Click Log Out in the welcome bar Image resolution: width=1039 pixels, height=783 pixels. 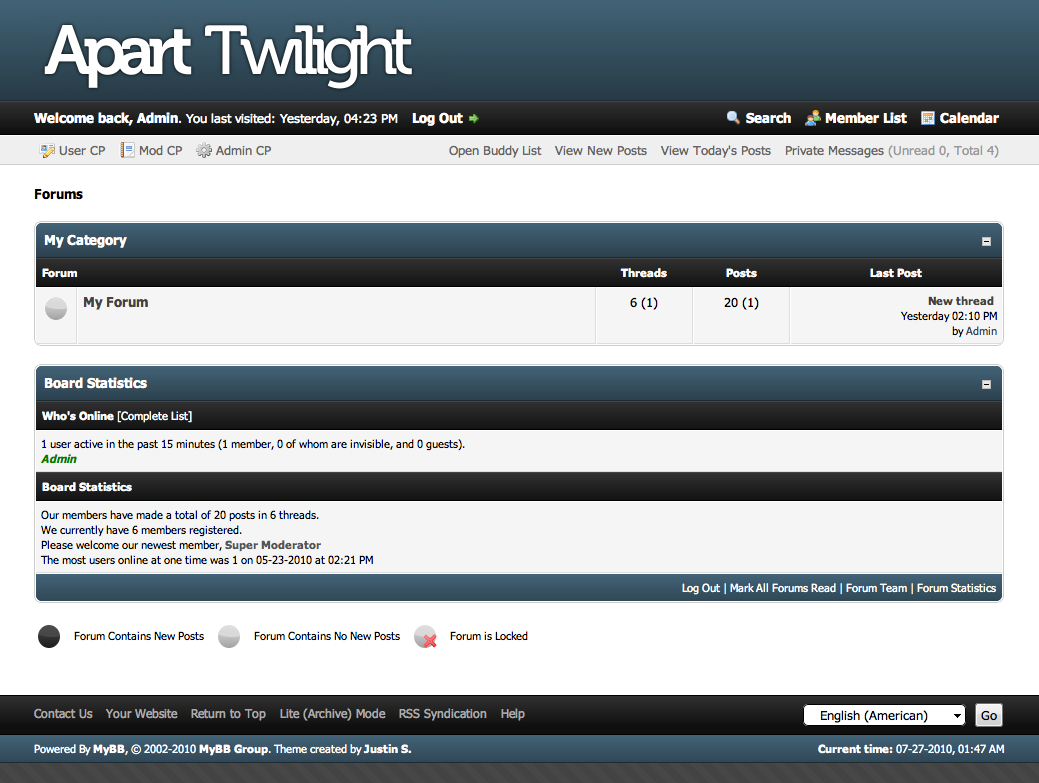point(437,118)
